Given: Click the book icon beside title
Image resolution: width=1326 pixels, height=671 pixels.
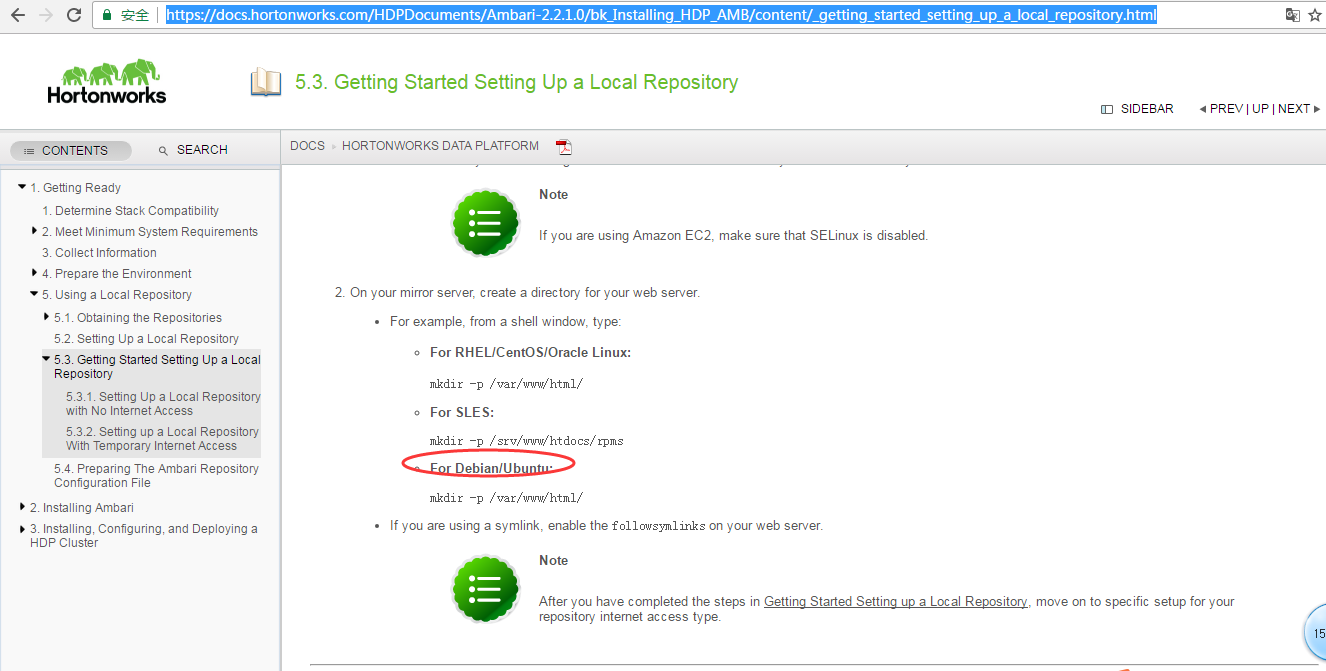Looking at the screenshot, I should pyautogui.click(x=265, y=82).
